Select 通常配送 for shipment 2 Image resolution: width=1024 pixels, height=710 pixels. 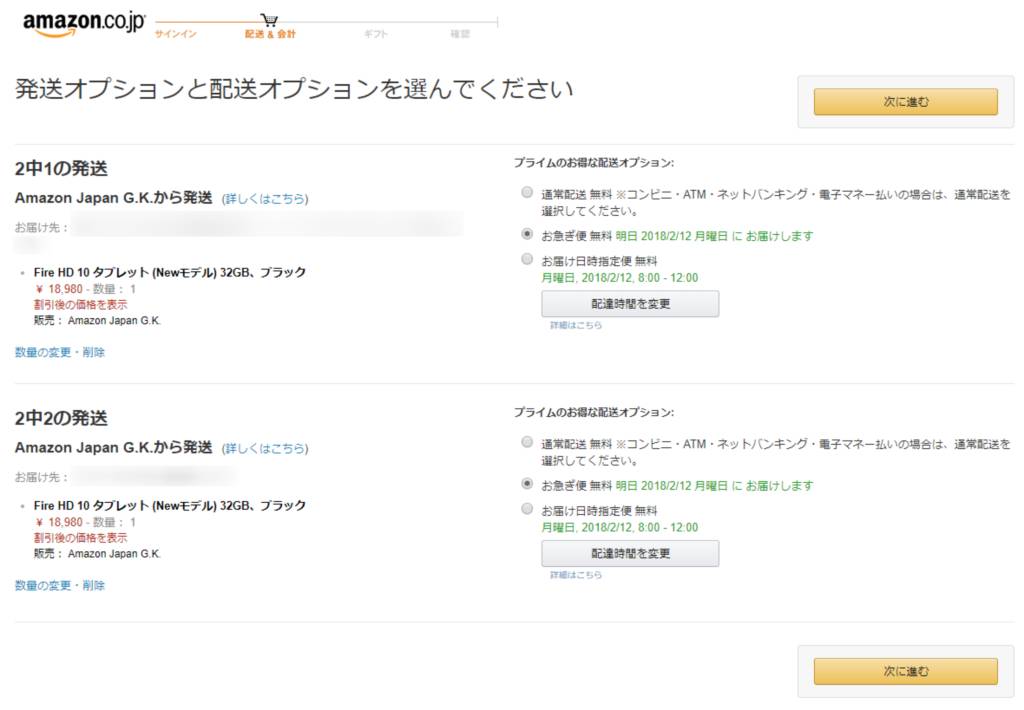[x=527, y=442]
